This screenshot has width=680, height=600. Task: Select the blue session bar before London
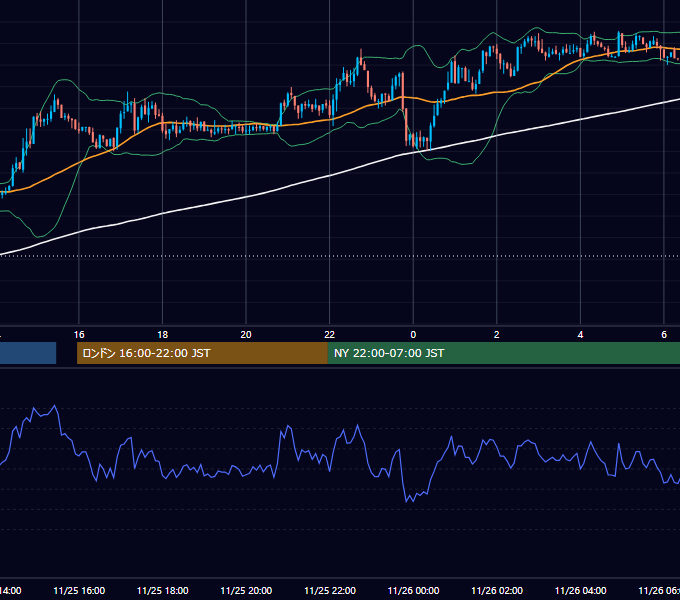point(28,353)
